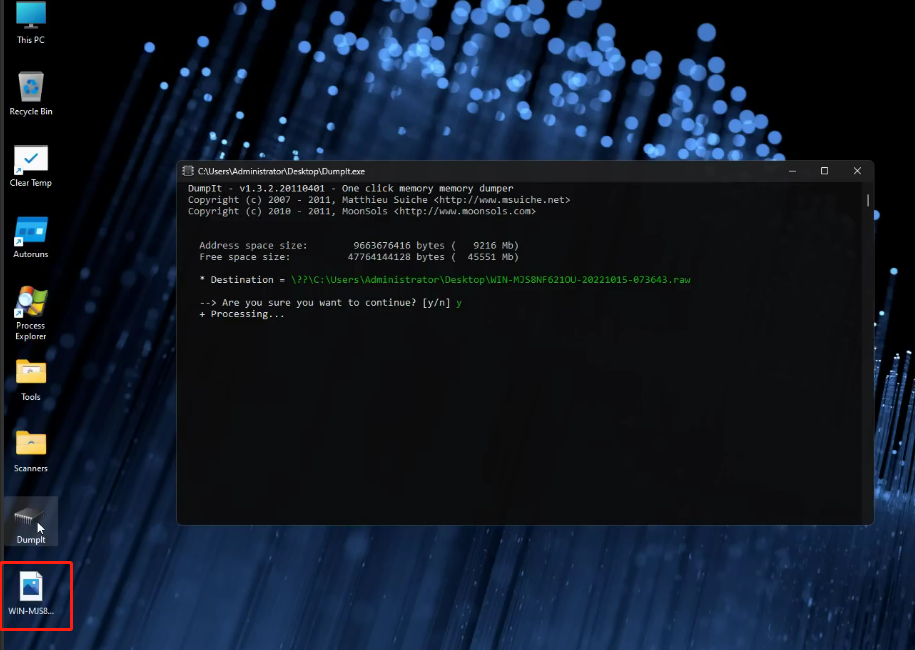The image size is (915, 650).
Task: Click the http://www.moonsols.com URL text
Action: point(465,211)
